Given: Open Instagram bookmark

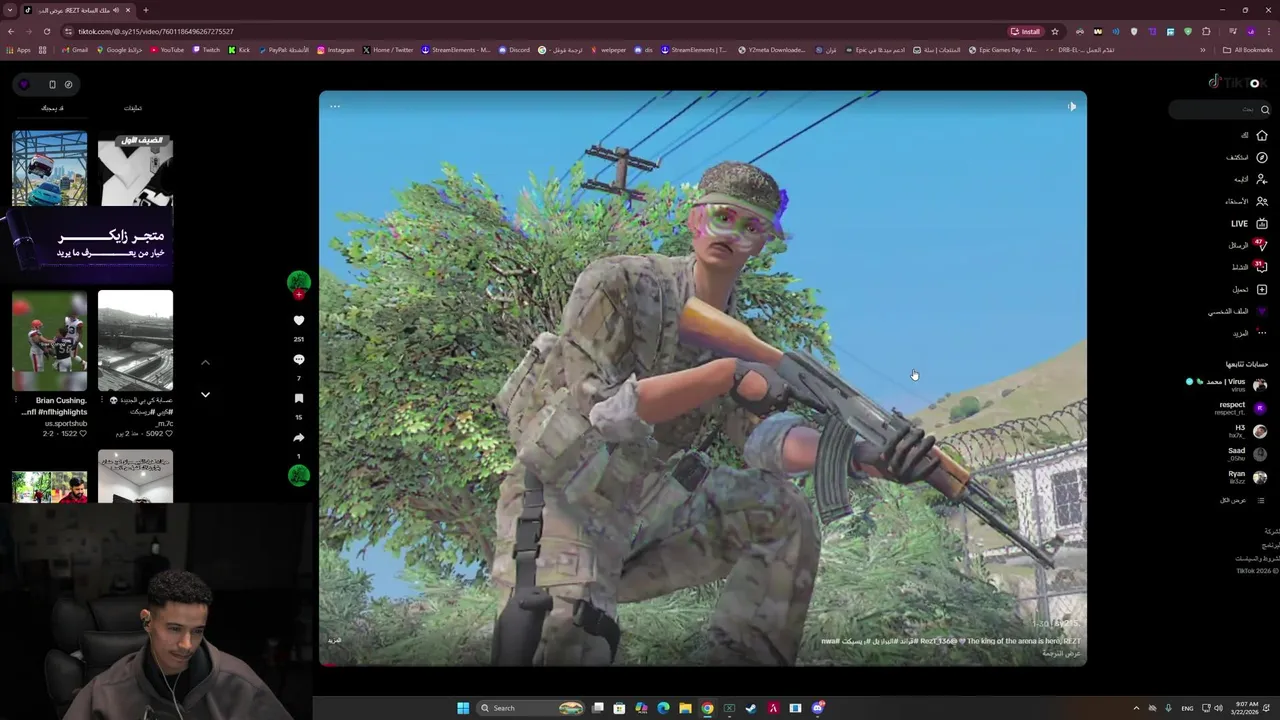Looking at the screenshot, I should coord(335,50).
